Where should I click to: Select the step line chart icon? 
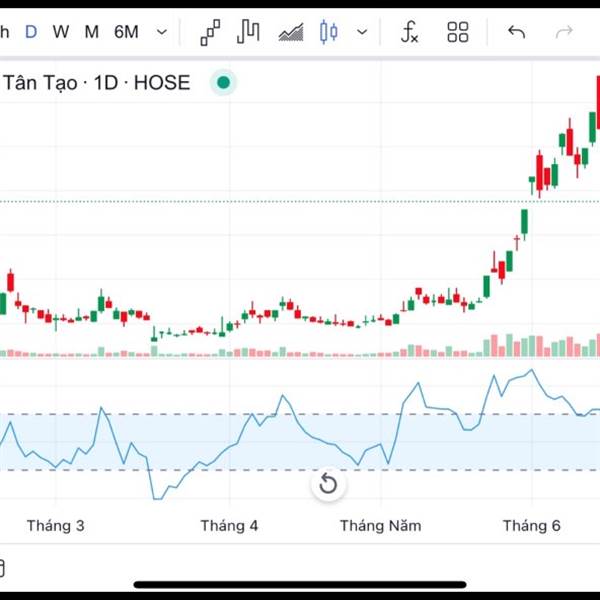[x=248, y=32]
